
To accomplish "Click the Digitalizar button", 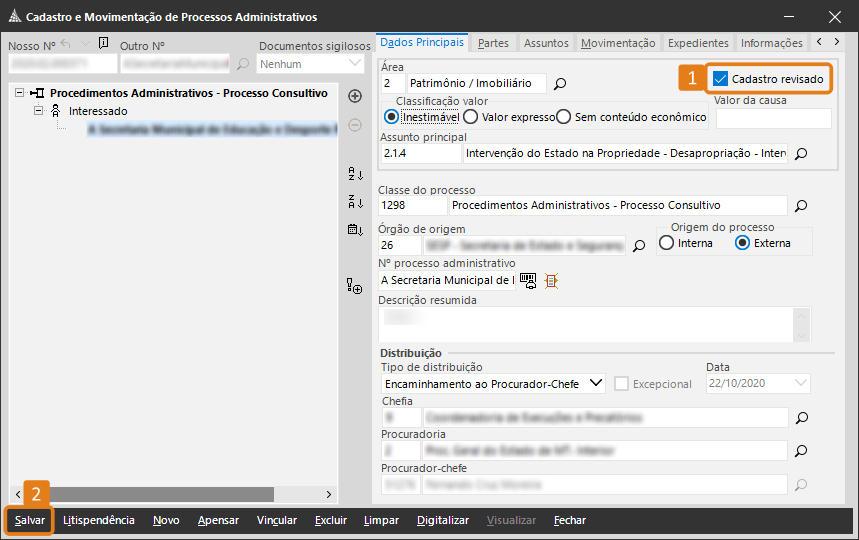I will [x=442, y=520].
